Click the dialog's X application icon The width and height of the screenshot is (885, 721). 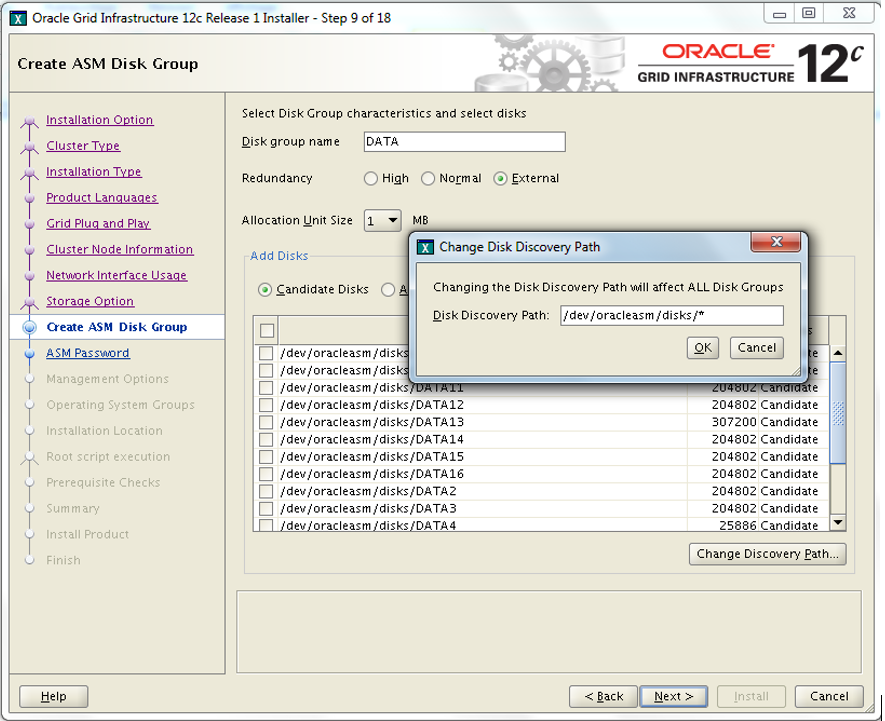pyautogui.click(x=425, y=247)
